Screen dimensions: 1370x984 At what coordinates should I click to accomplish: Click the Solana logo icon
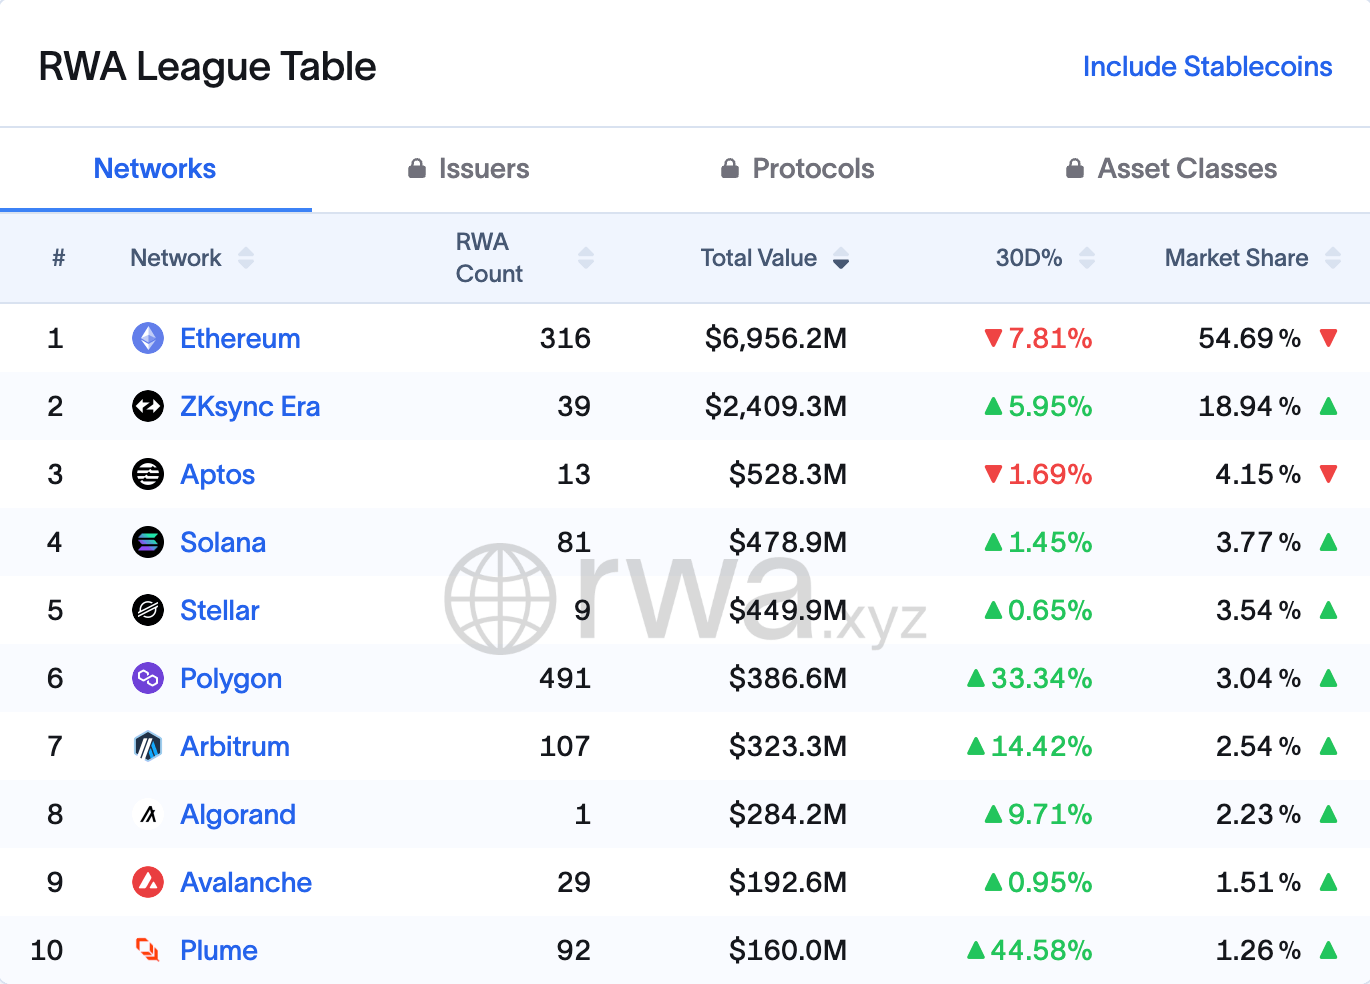click(x=148, y=542)
